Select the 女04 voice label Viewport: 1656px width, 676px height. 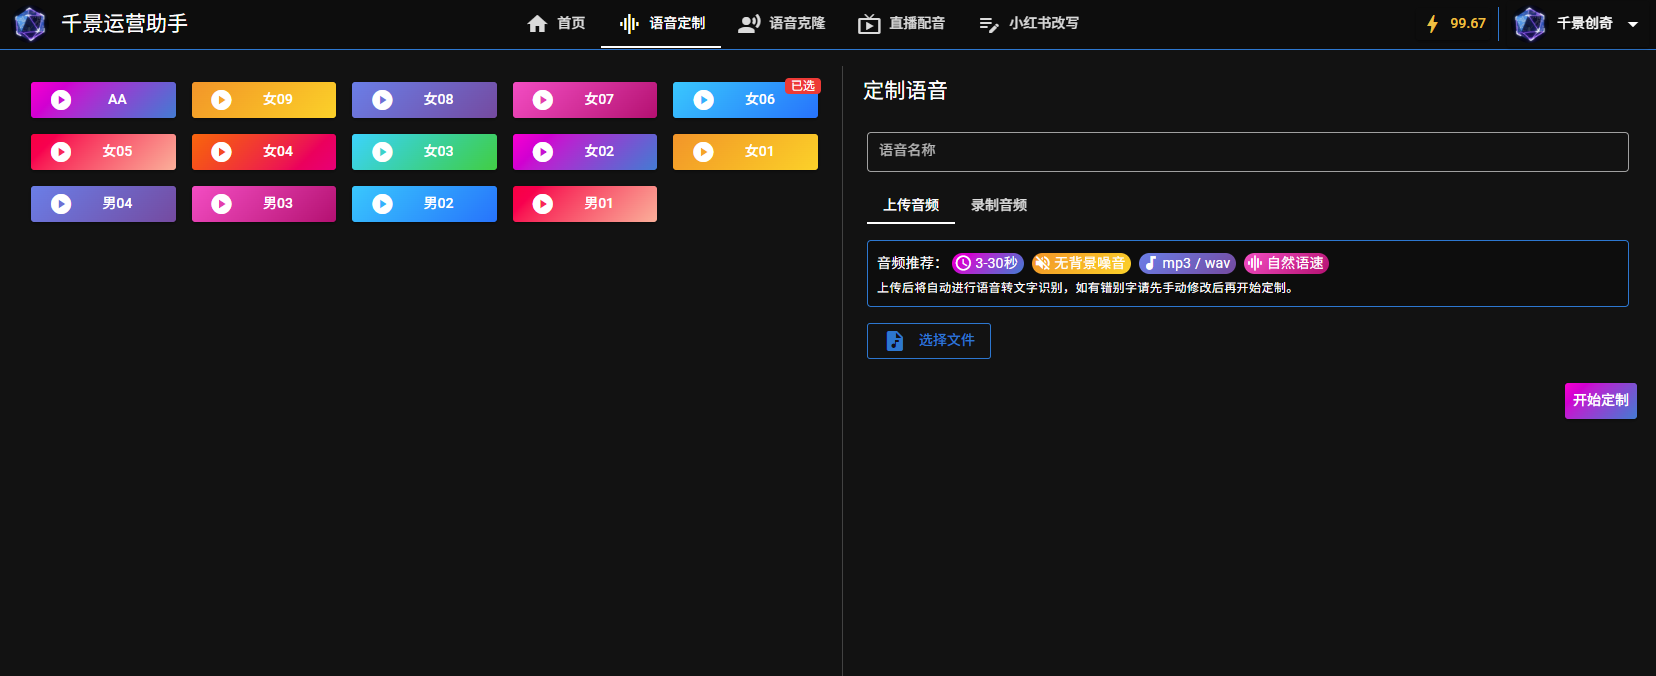pyautogui.click(x=278, y=152)
